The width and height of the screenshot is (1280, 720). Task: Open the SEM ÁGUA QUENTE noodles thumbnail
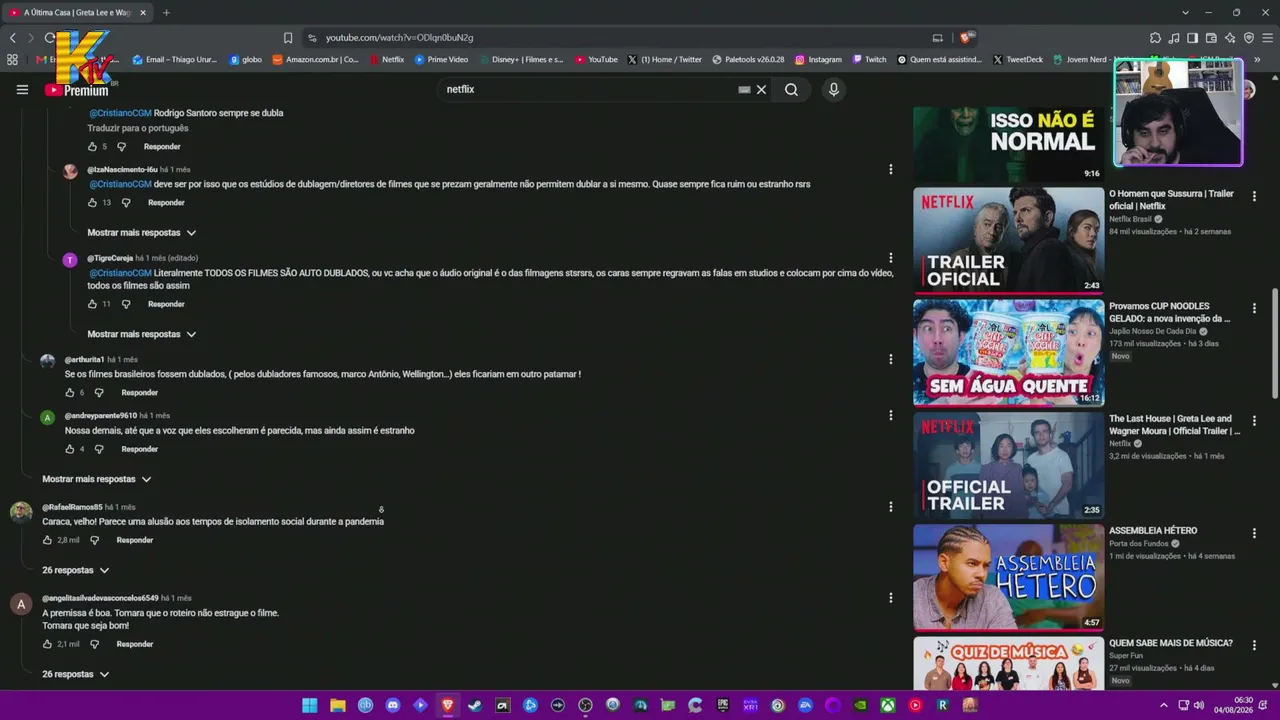coord(1008,352)
